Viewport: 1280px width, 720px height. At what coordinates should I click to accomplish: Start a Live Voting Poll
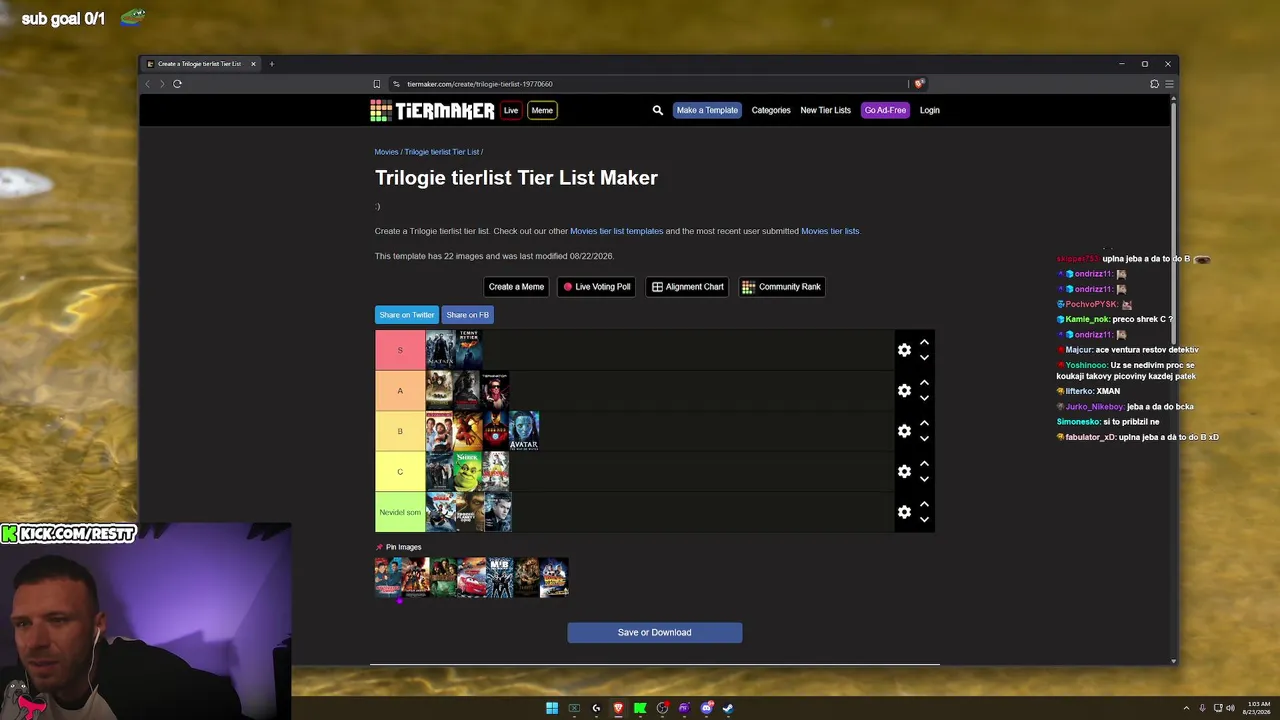[597, 287]
